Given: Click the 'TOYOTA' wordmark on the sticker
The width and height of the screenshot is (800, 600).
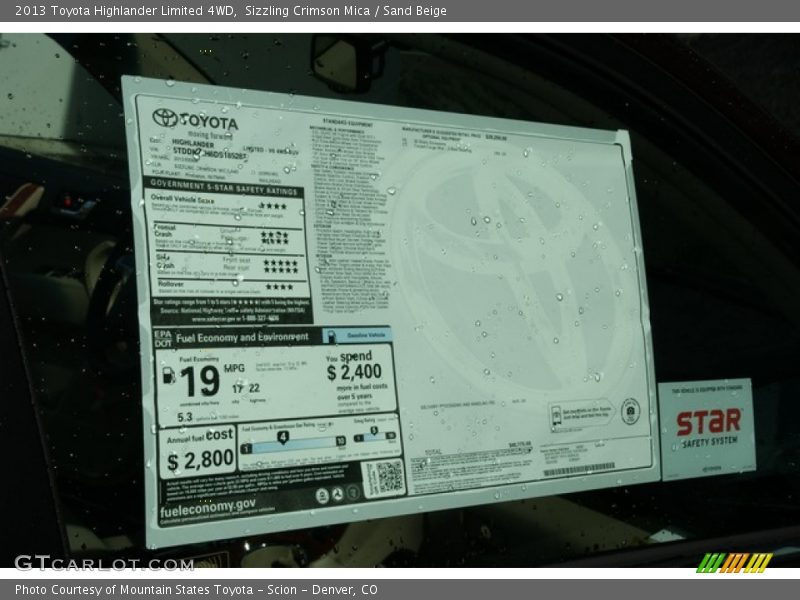Looking at the screenshot, I should (x=209, y=121).
